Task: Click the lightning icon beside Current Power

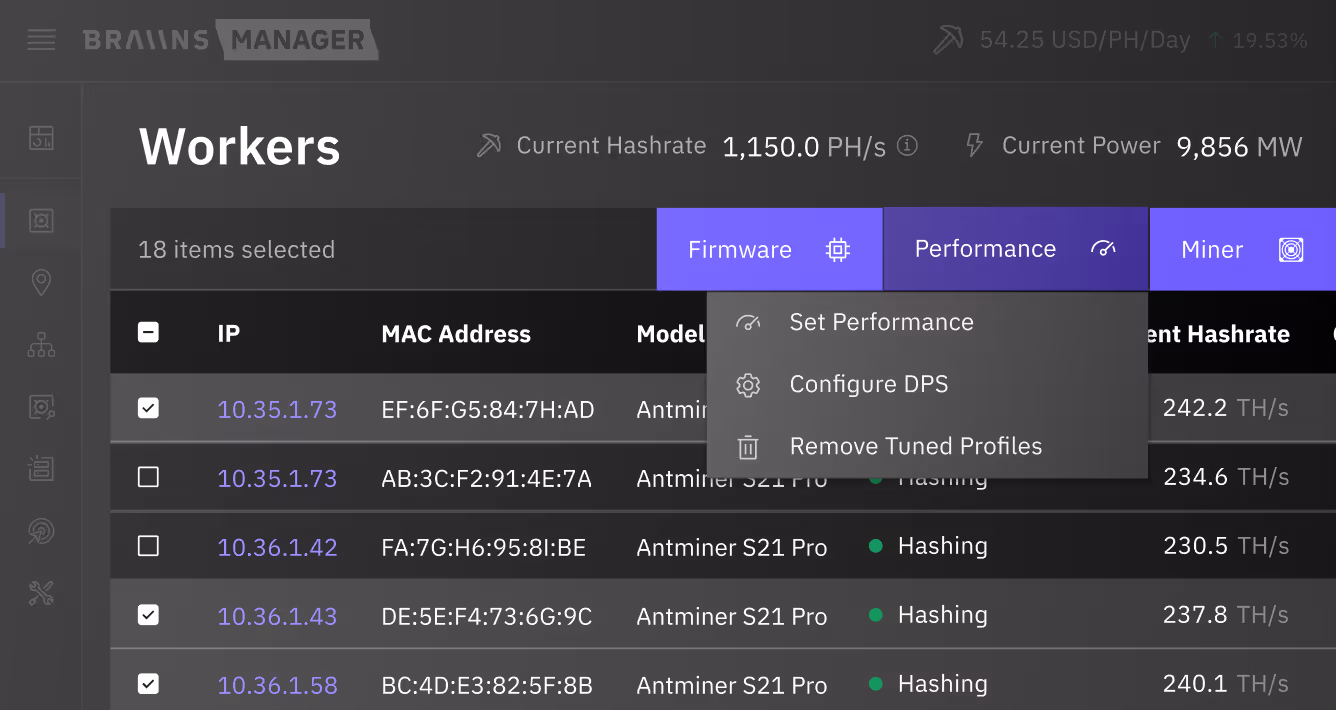Action: [974, 146]
